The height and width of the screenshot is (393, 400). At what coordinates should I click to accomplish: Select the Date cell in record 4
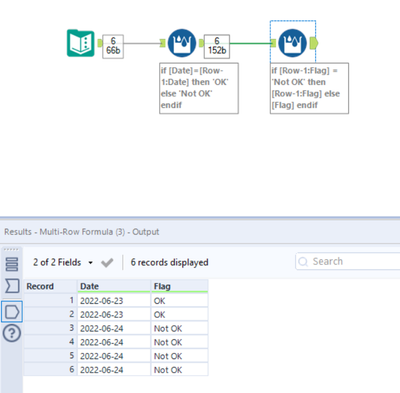(114, 342)
